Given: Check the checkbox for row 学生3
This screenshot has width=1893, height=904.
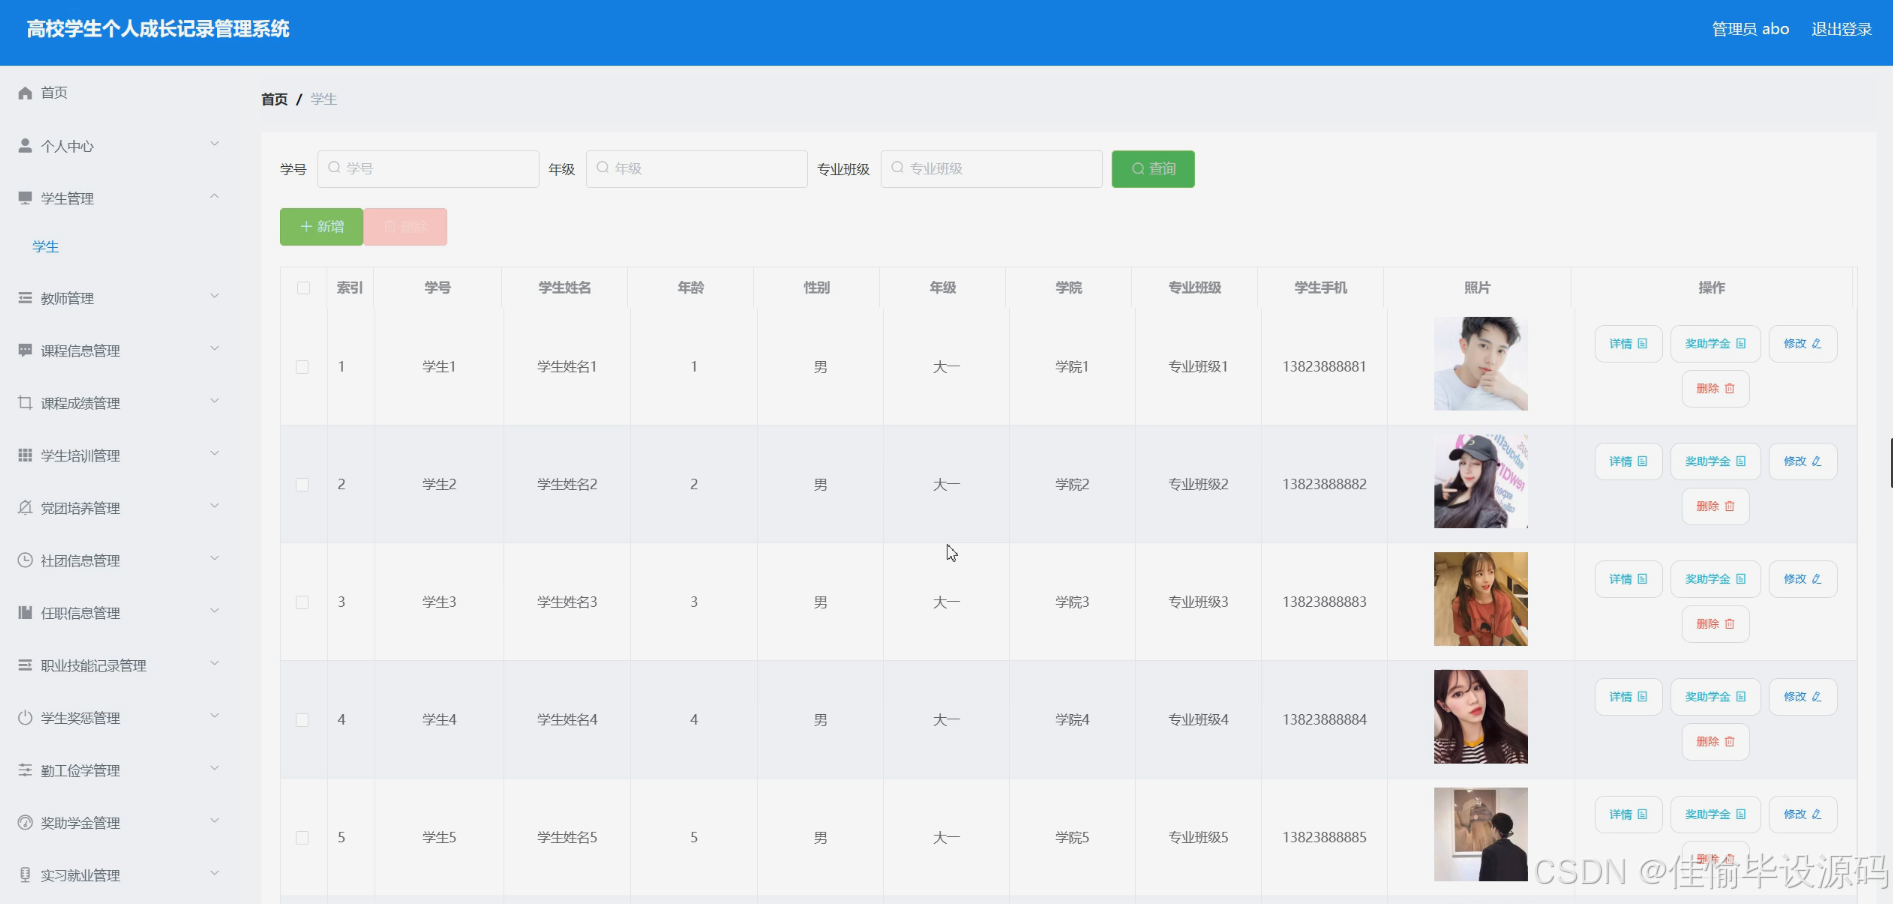Looking at the screenshot, I should (x=302, y=602).
